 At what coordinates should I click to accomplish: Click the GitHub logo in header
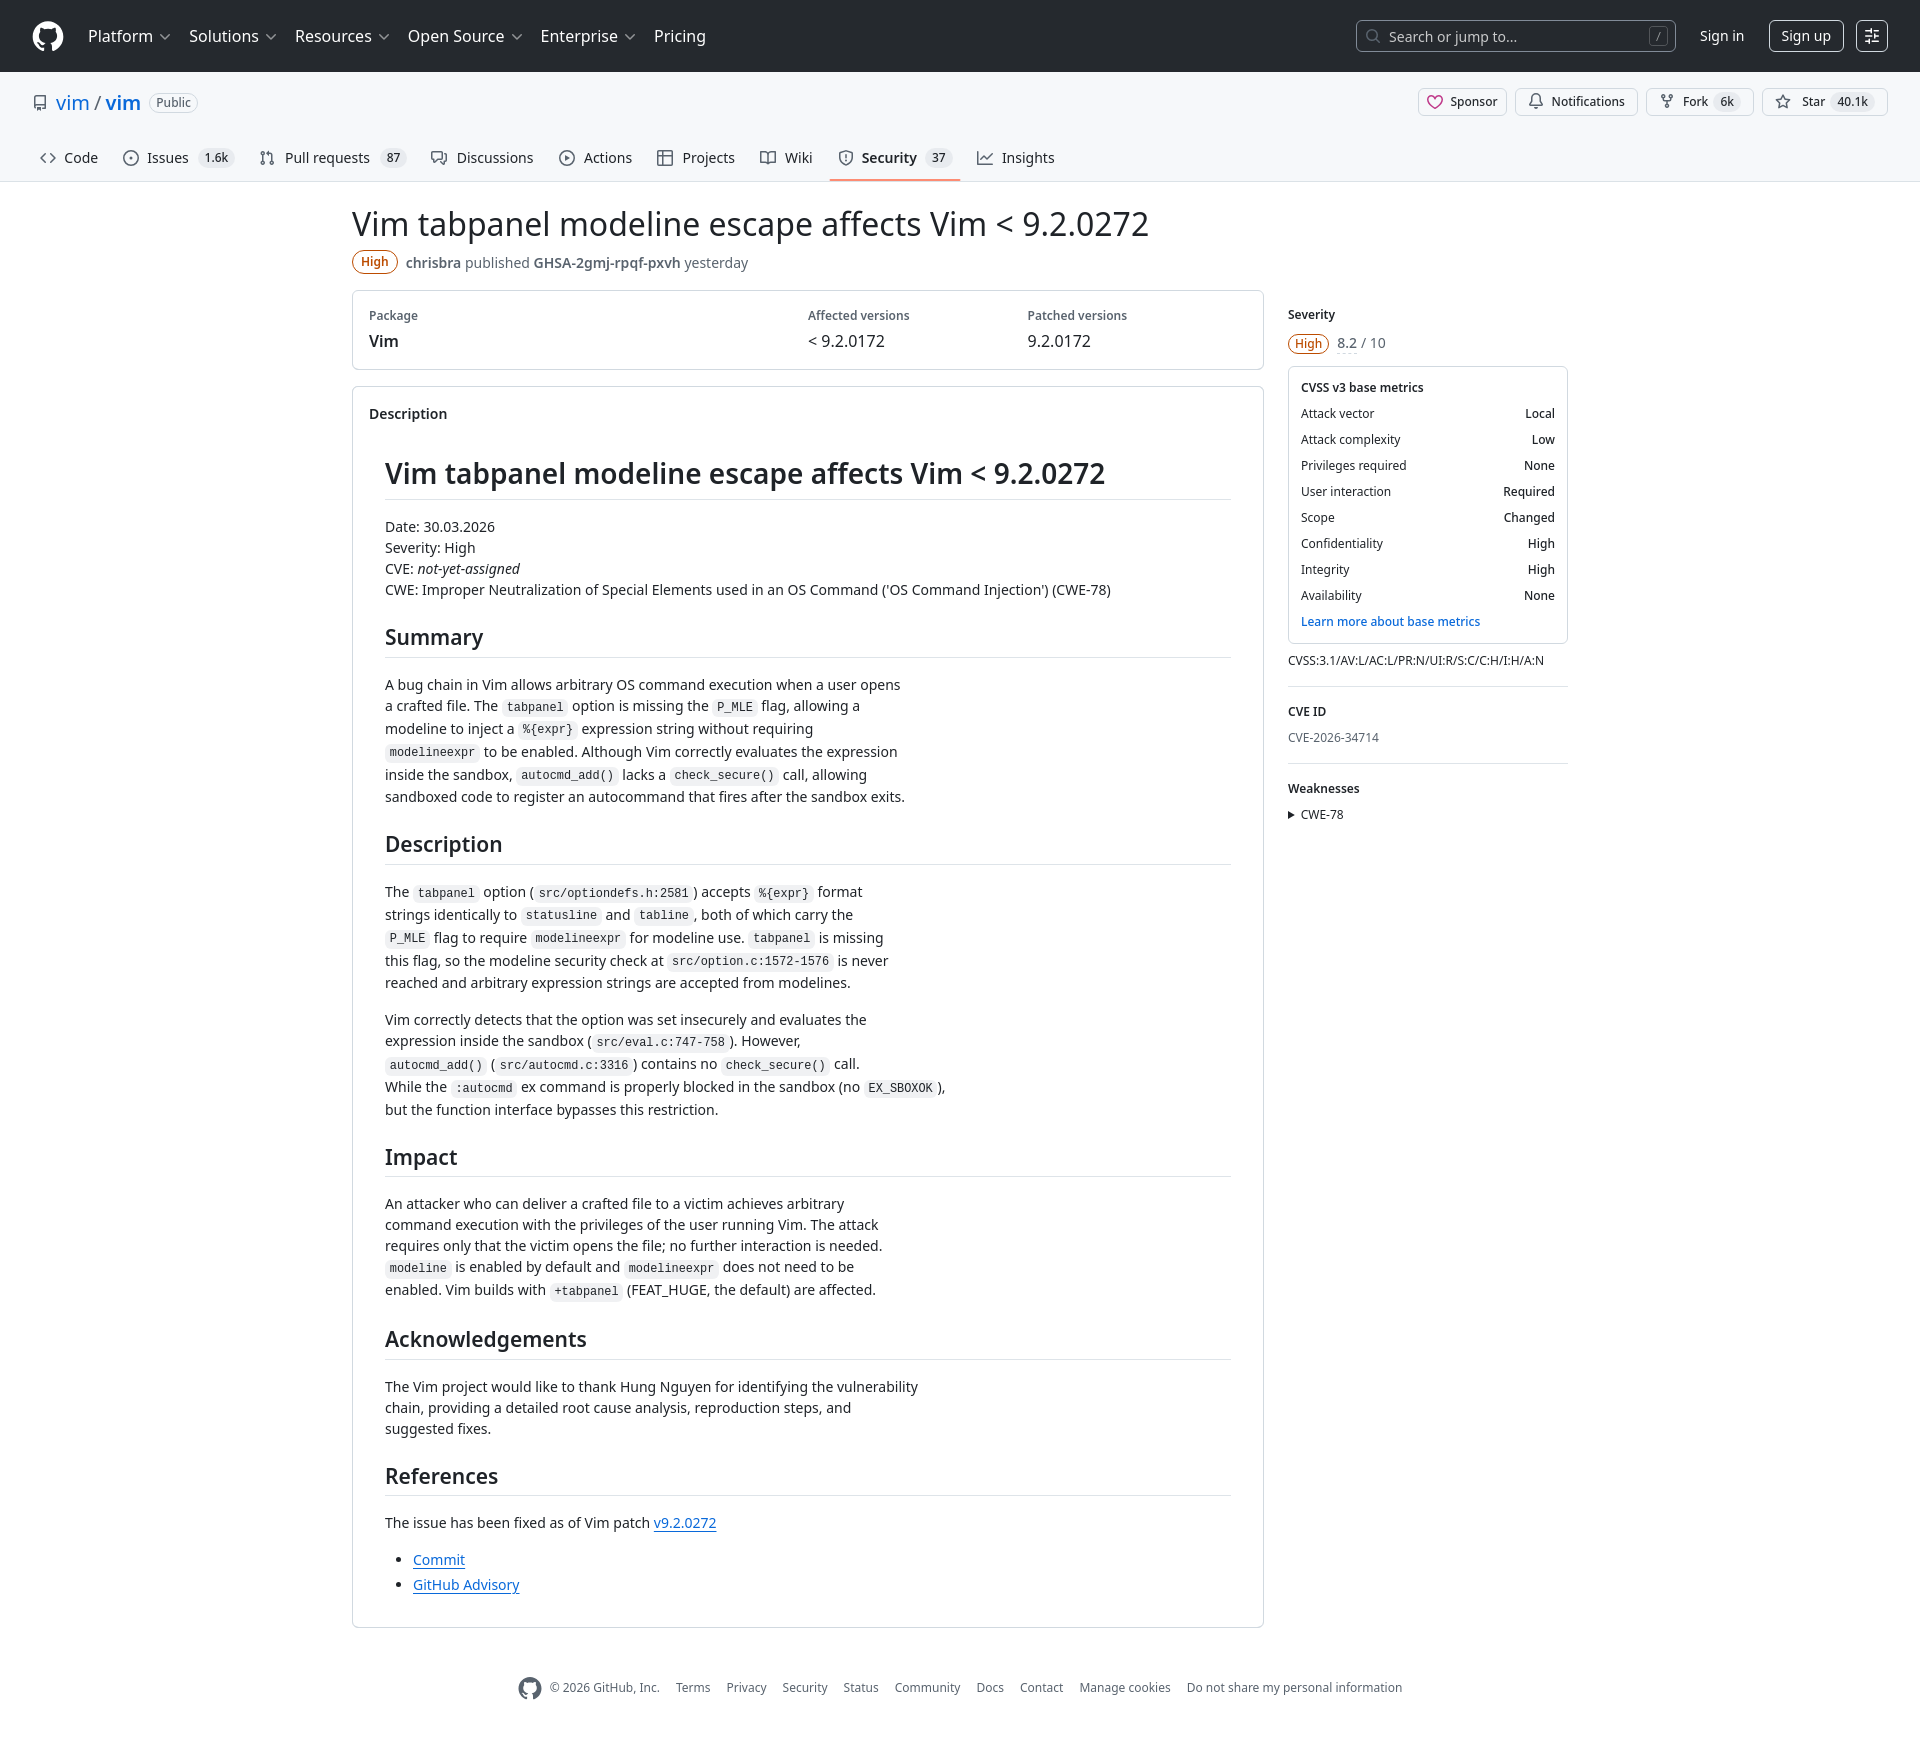(x=48, y=36)
